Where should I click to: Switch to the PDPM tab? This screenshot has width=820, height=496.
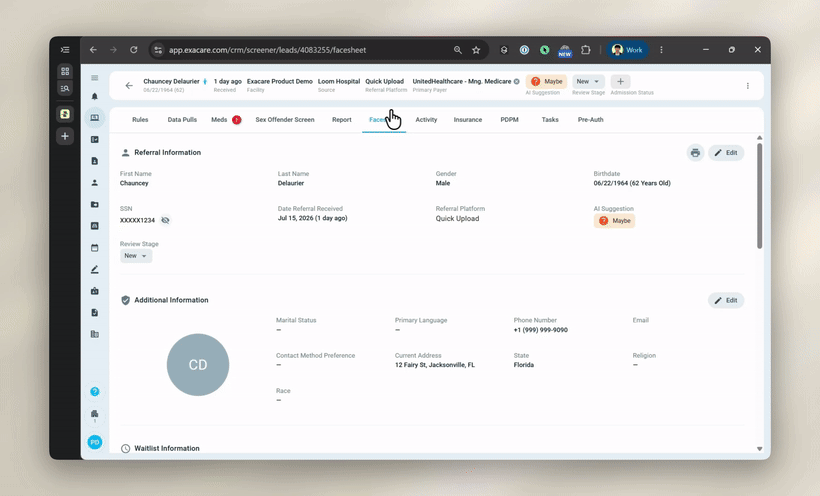(509, 120)
